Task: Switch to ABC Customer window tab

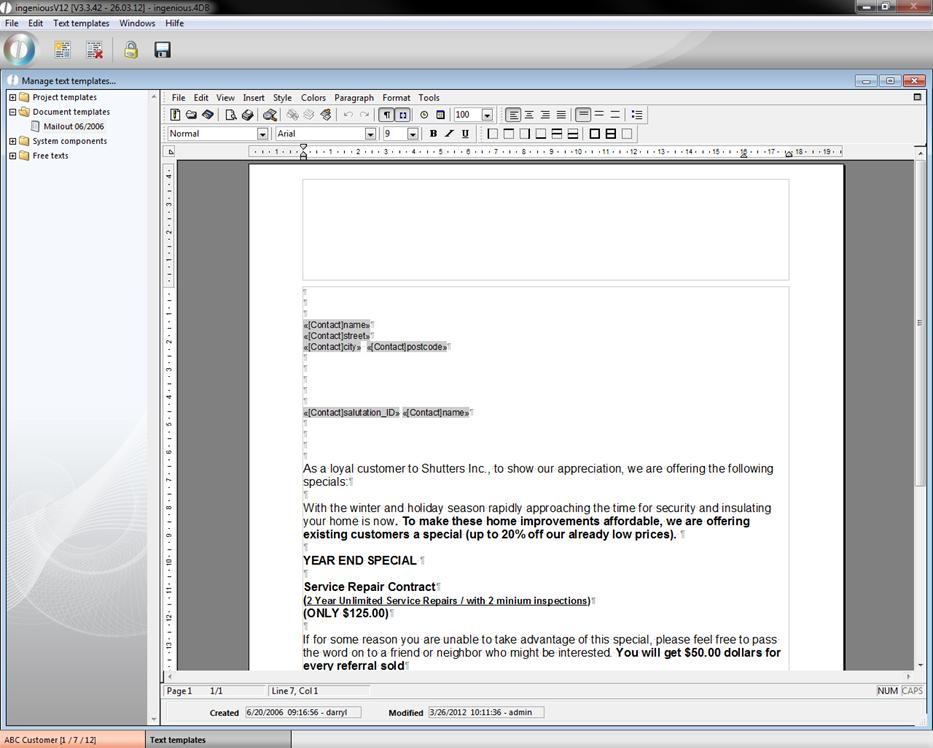Action: pos(50,740)
